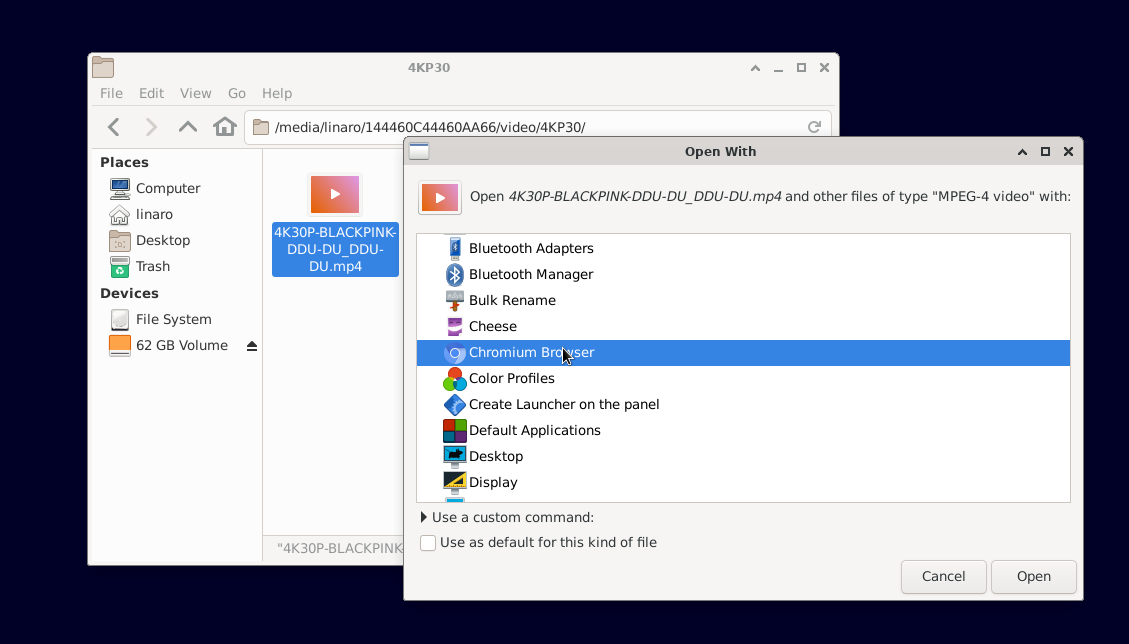
Task: Select the Color Profiles icon
Action: coord(454,379)
